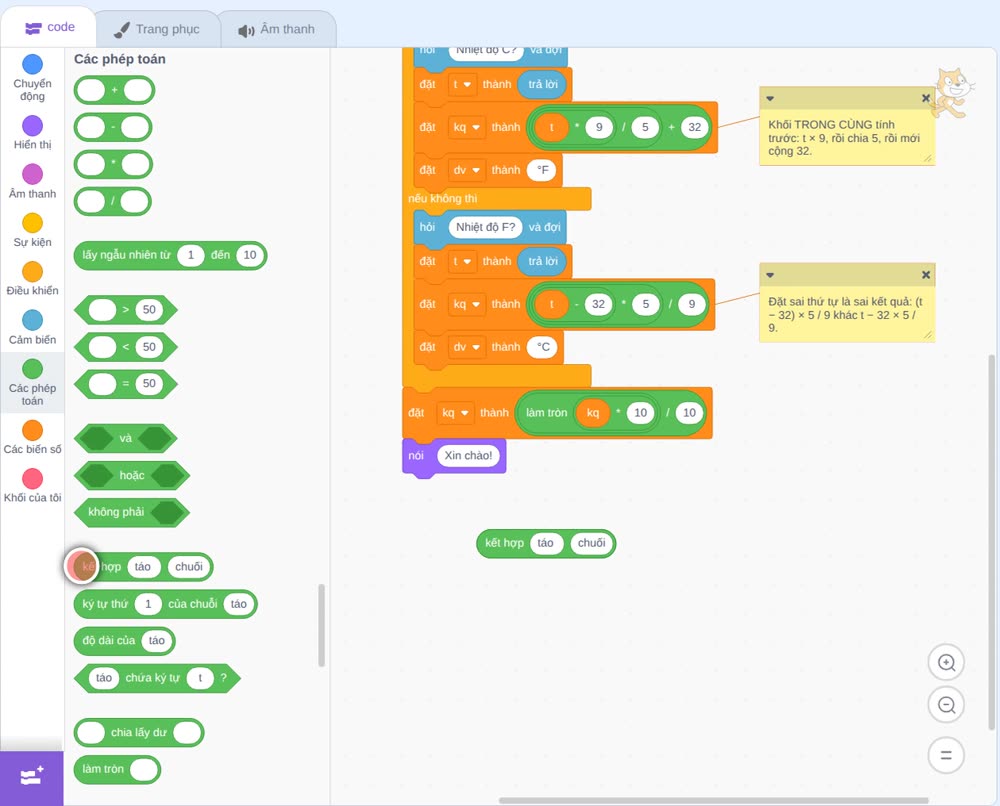Screen dimensions: 1000x806
Task: Select the Cảm biến category circle
Action: (x=33, y=320)
